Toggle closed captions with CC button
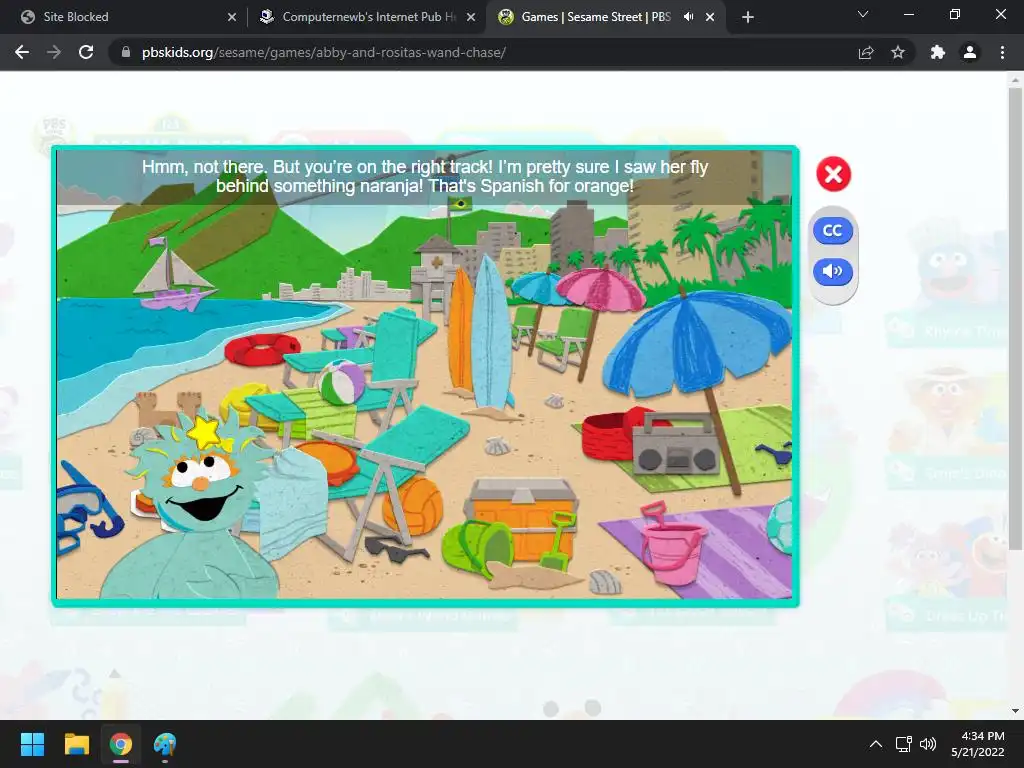1024x768 pixels. pos(833,231)
